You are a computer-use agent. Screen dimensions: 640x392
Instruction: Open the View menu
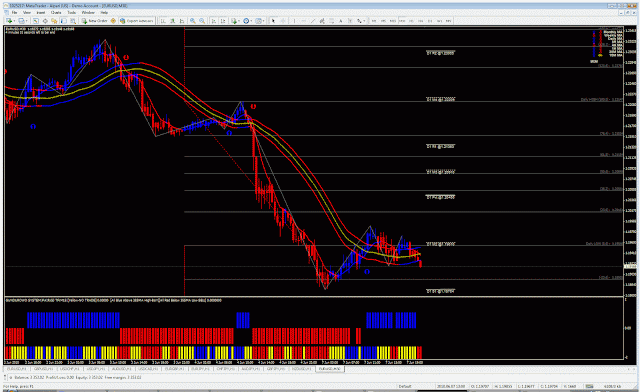pos(27,13)
